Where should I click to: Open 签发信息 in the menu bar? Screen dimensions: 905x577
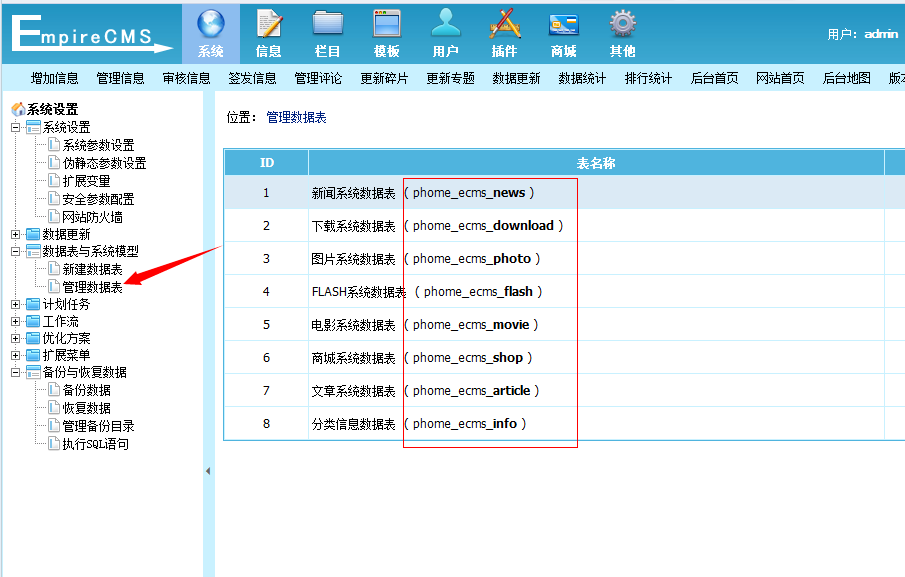coord(252,78)
